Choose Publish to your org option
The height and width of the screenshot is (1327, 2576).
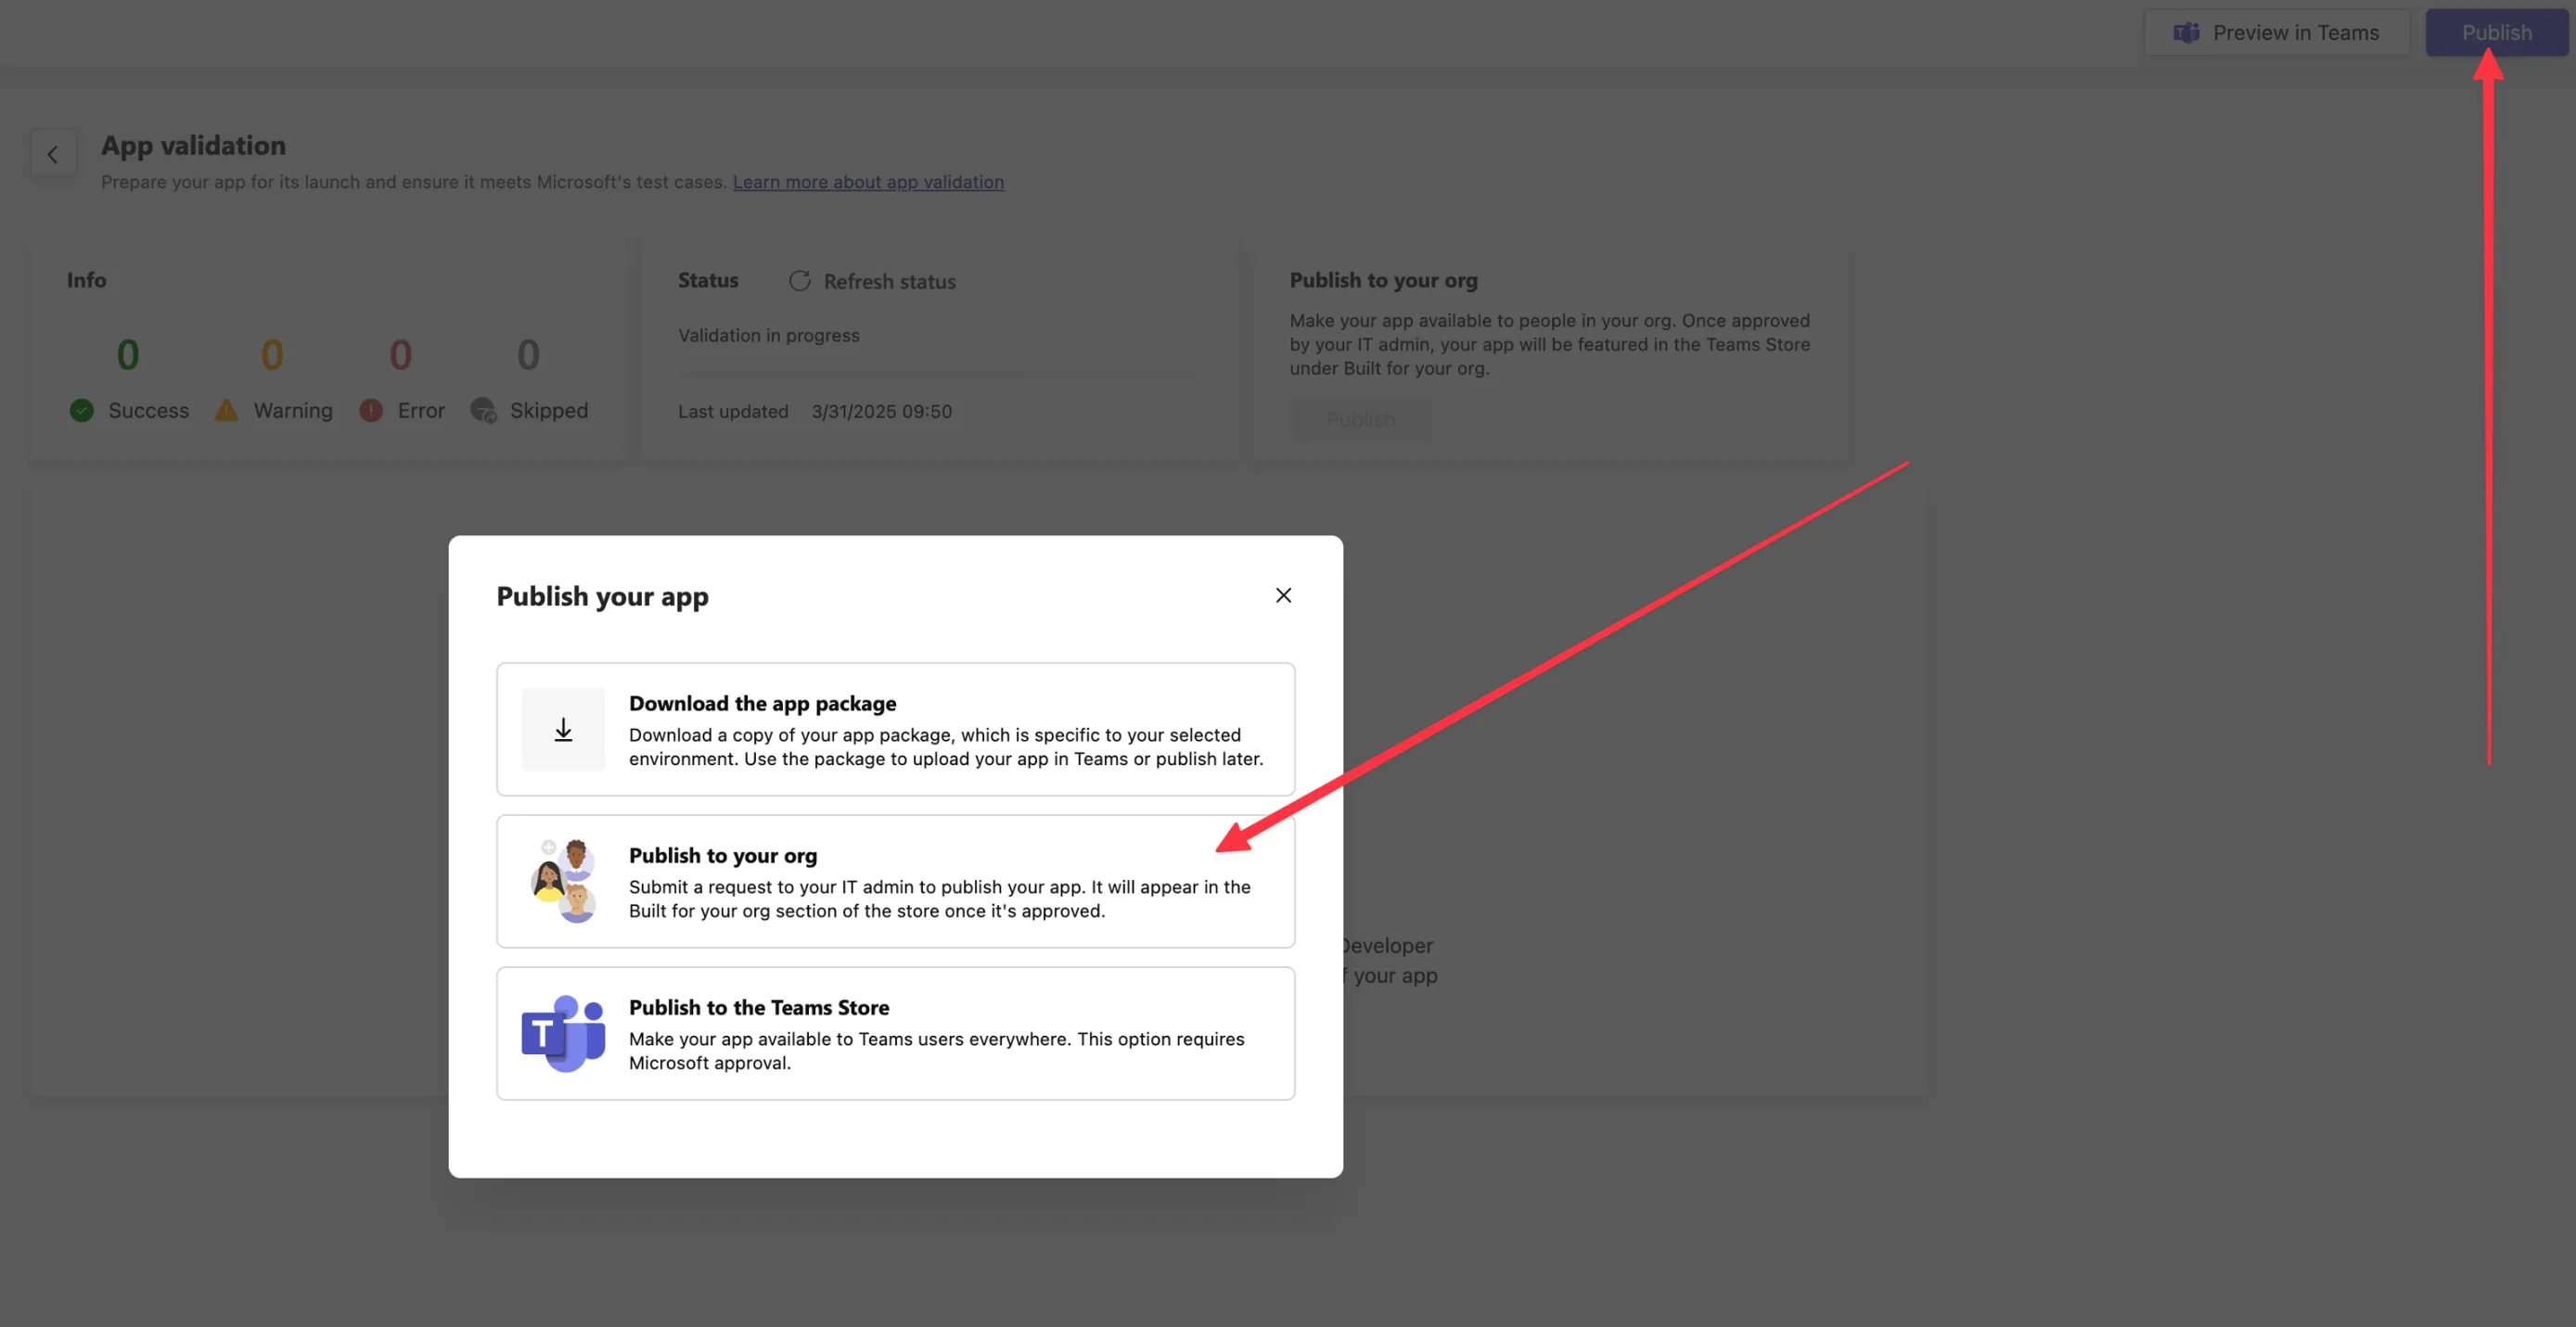pyautogui.click(x=895, y=881)
